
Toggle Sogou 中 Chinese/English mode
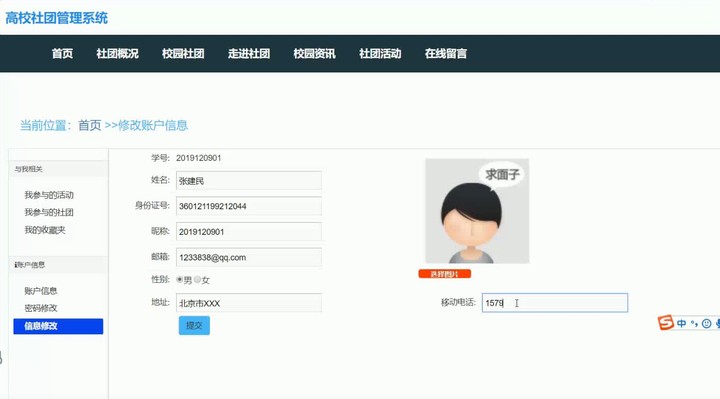pyautogui.click(x=681, y=323)
